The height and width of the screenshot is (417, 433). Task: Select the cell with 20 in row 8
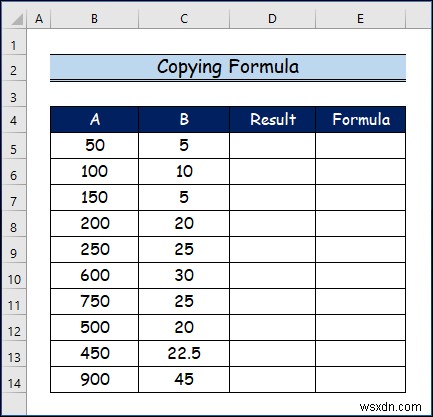(184, 224)
